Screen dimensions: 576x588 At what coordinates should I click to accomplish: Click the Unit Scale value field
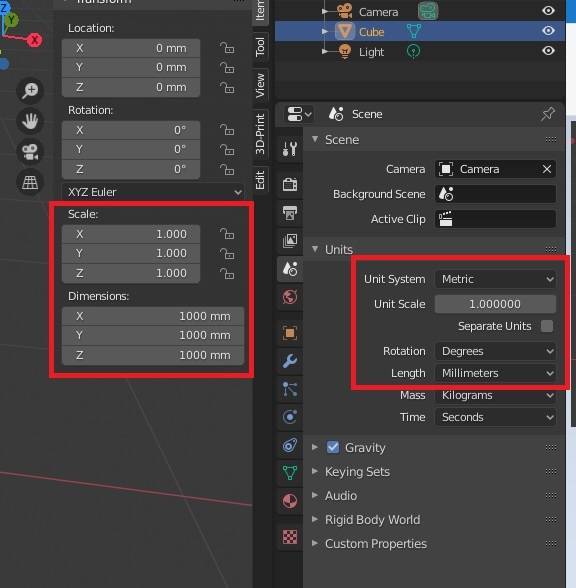click(x=495, y=304)
